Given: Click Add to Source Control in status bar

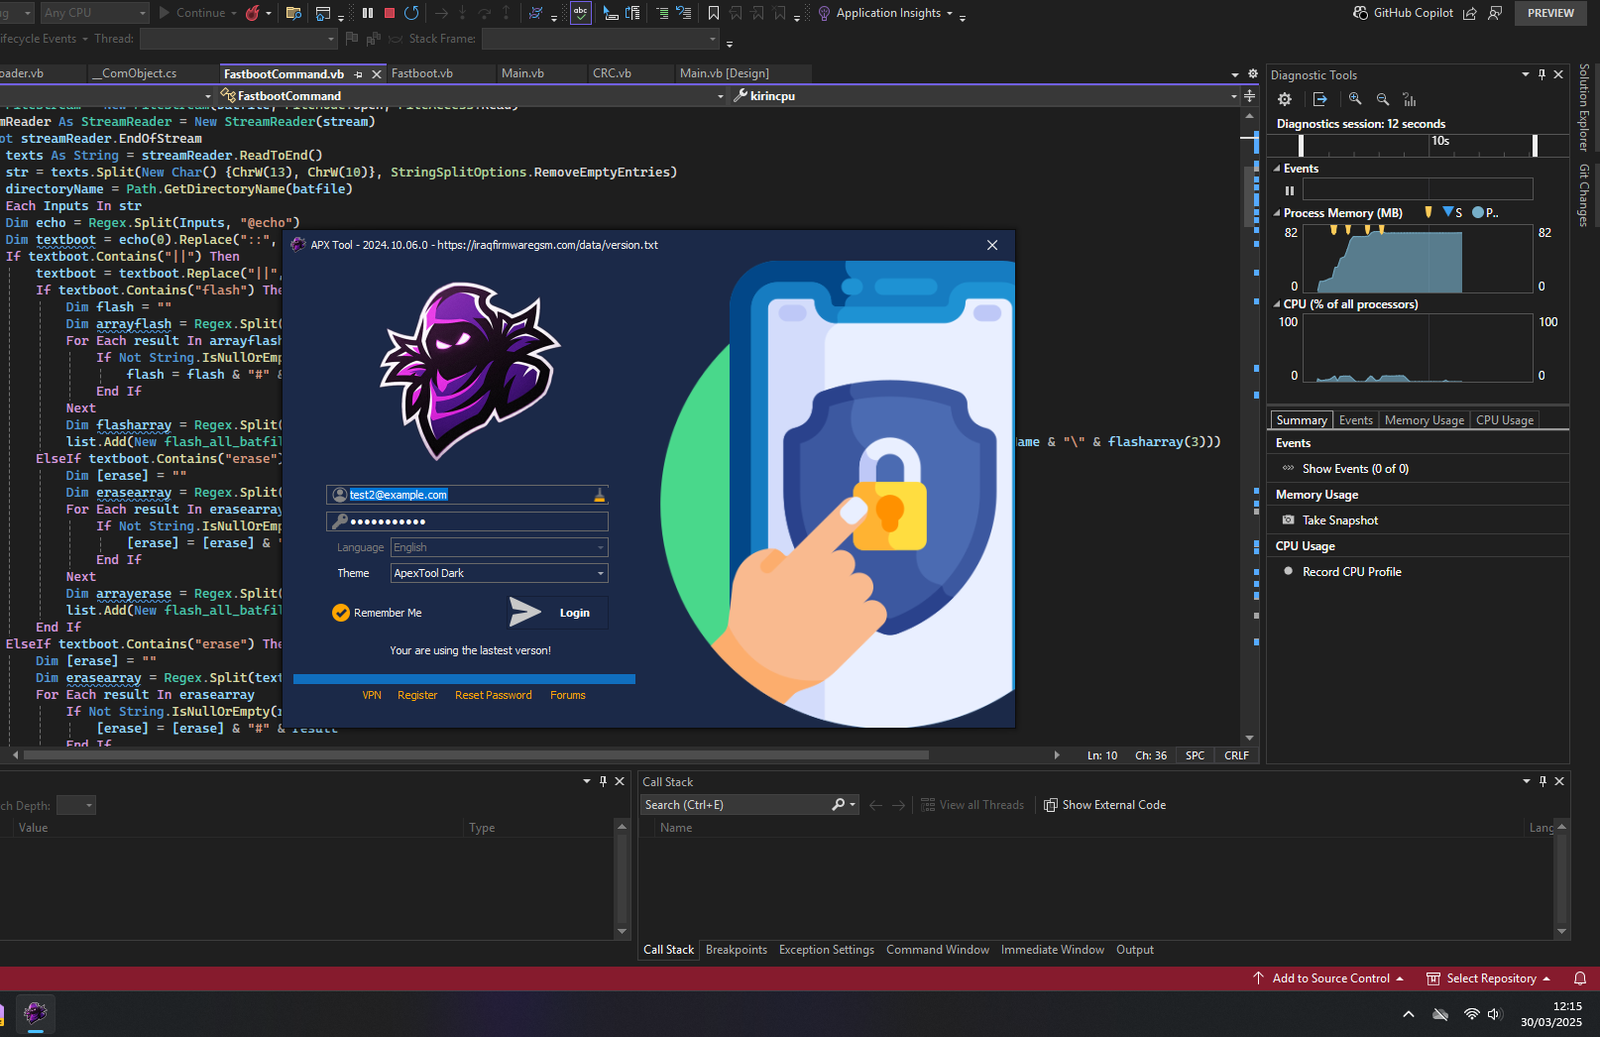Looking at the screenshot, I should click(x=1328, y=978).
